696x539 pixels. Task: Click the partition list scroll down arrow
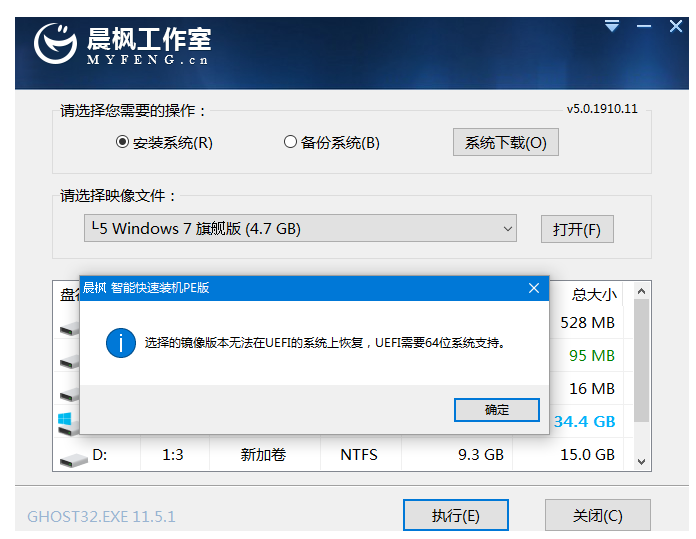click(641, 462)
